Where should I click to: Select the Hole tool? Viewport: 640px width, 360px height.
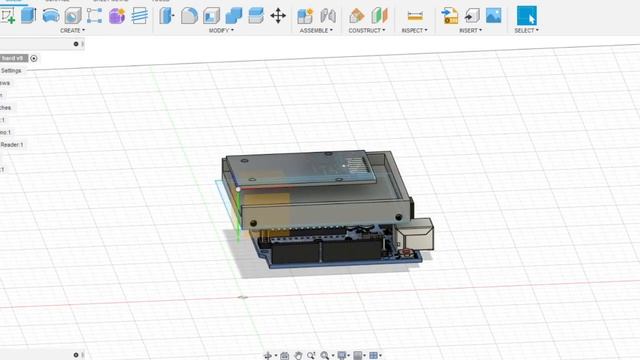pyautogui.click(x=73, y=16)
